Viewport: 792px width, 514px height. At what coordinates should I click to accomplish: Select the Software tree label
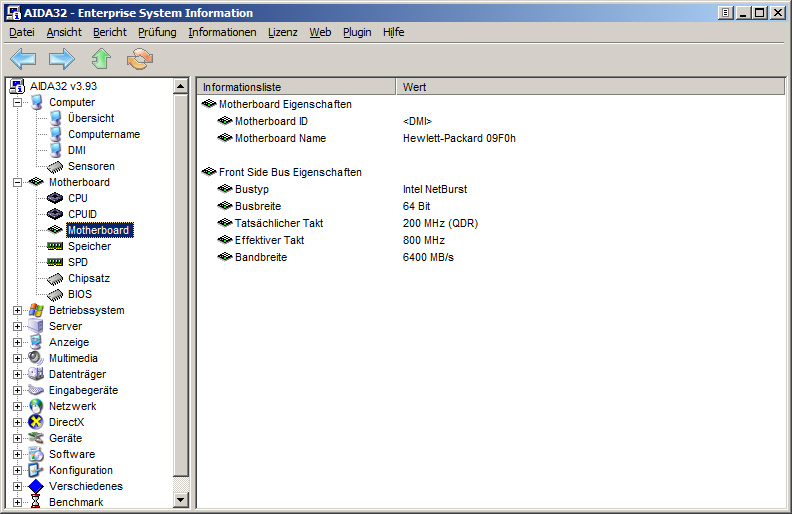click(x=72, y=454)
